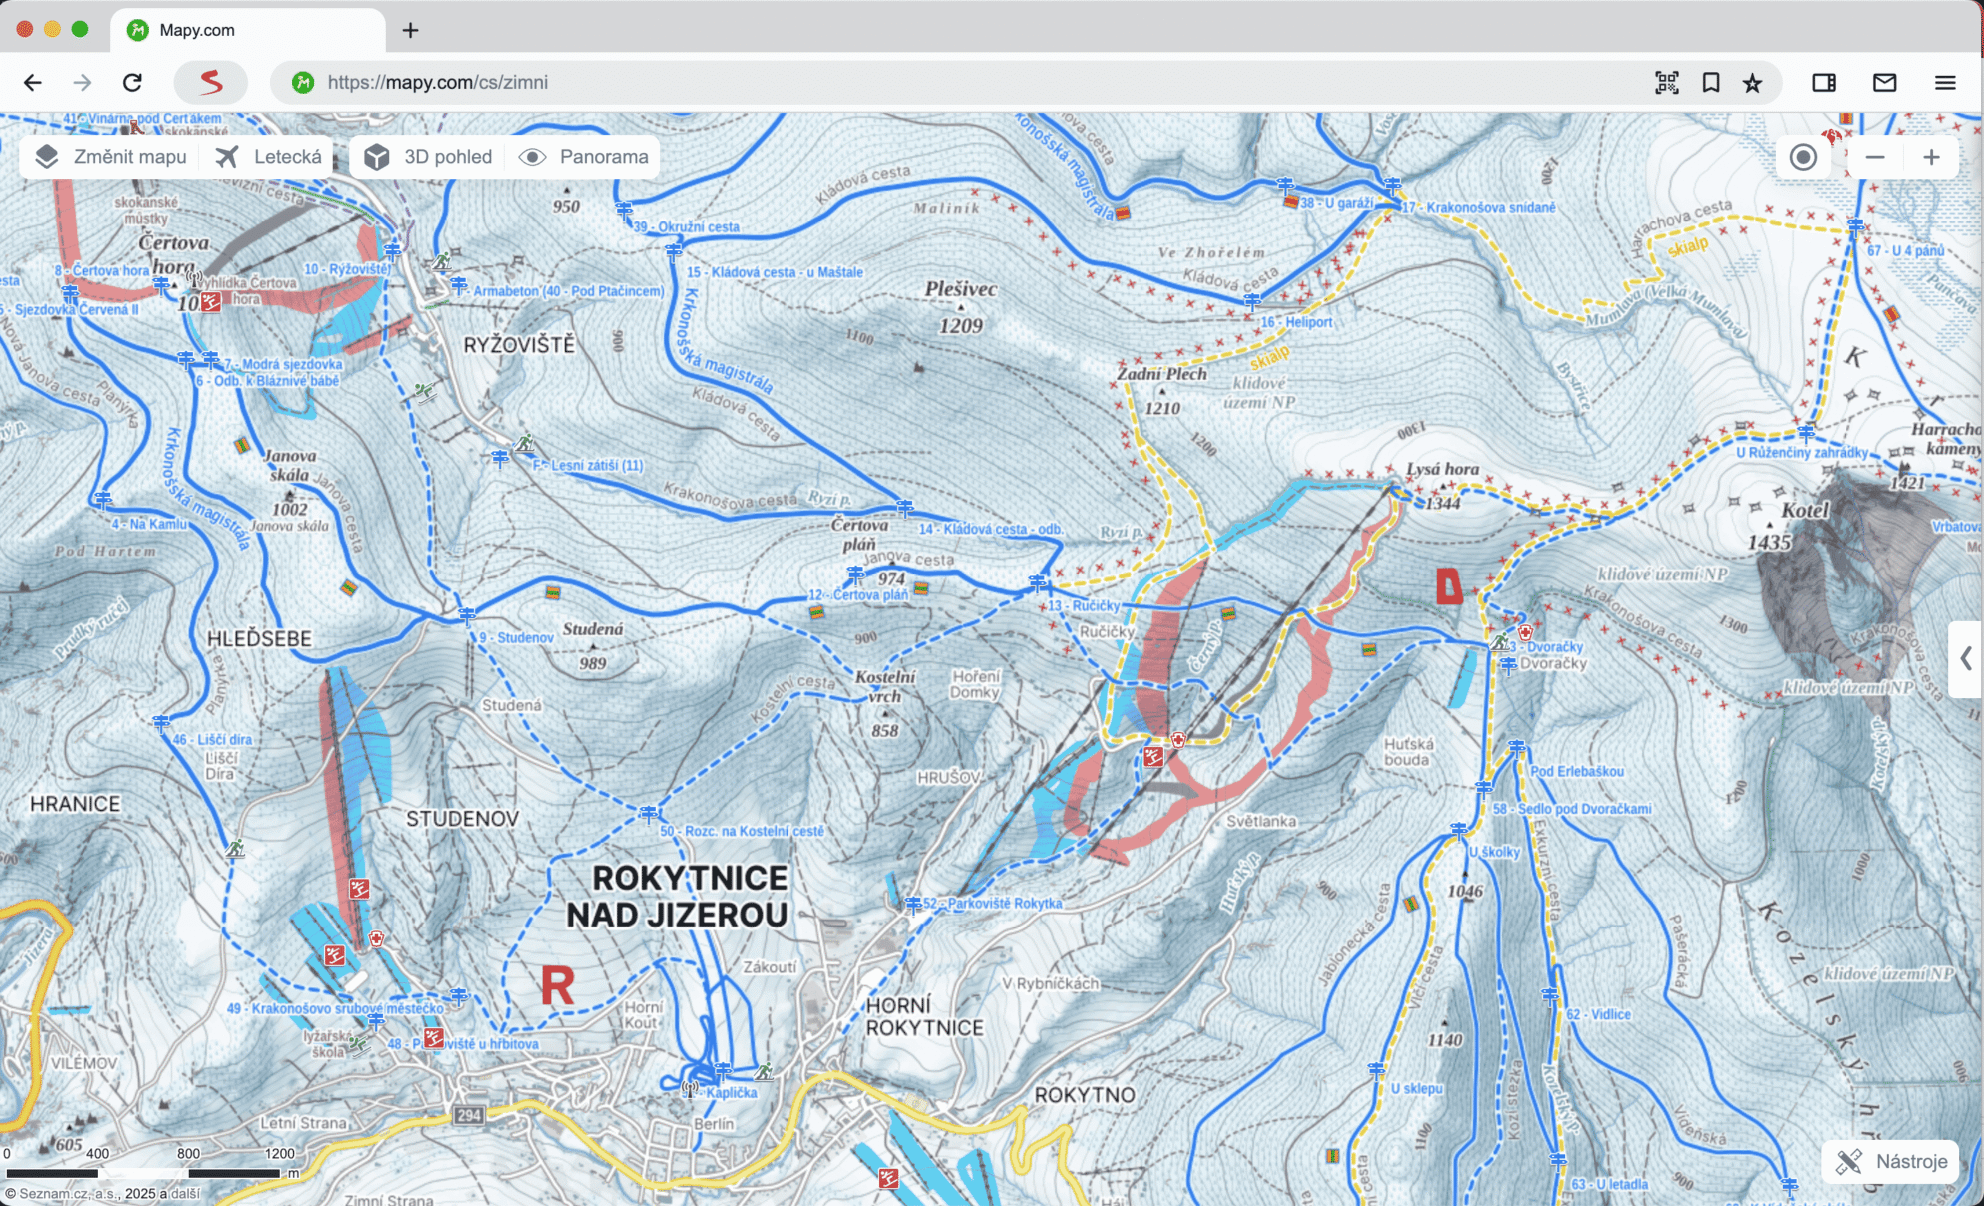
Task: Click the geolocation target button
Action: coord(1803,157)
